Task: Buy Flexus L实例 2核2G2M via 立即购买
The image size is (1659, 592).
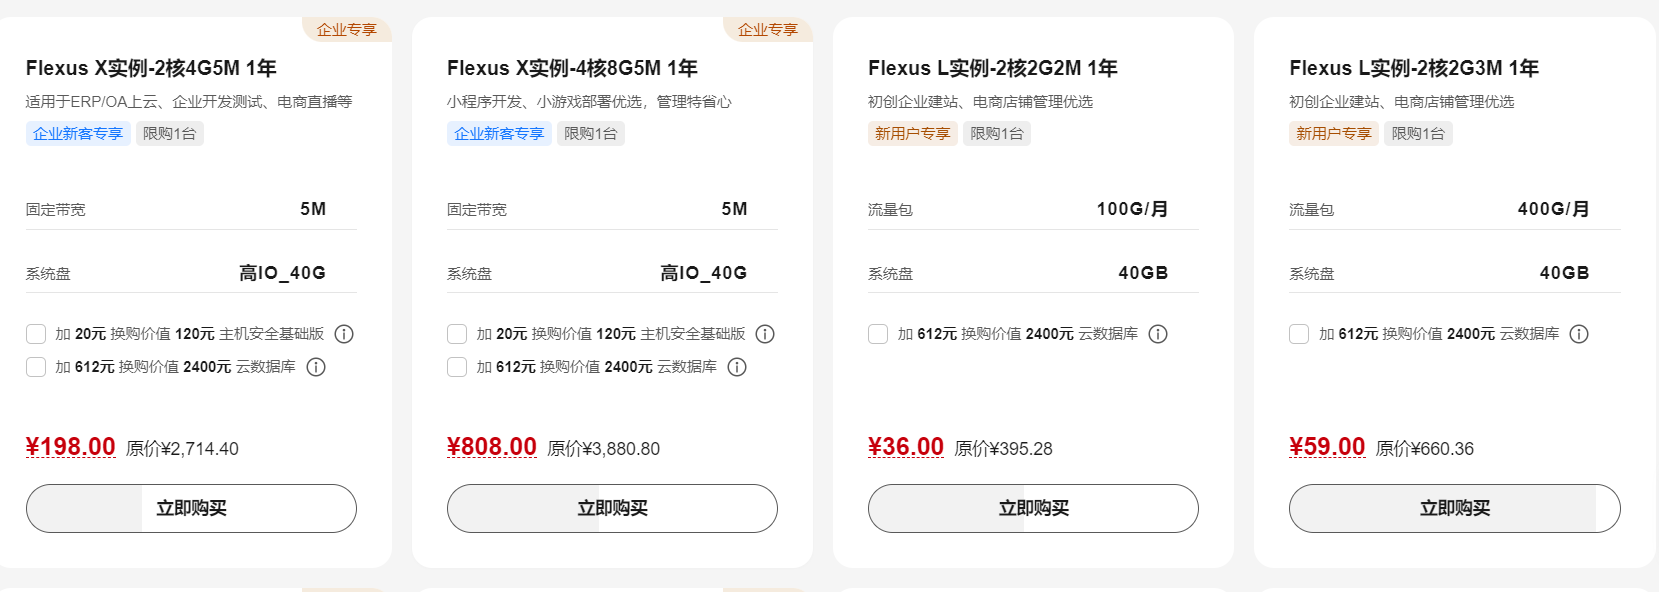Action: (1033, 508)
